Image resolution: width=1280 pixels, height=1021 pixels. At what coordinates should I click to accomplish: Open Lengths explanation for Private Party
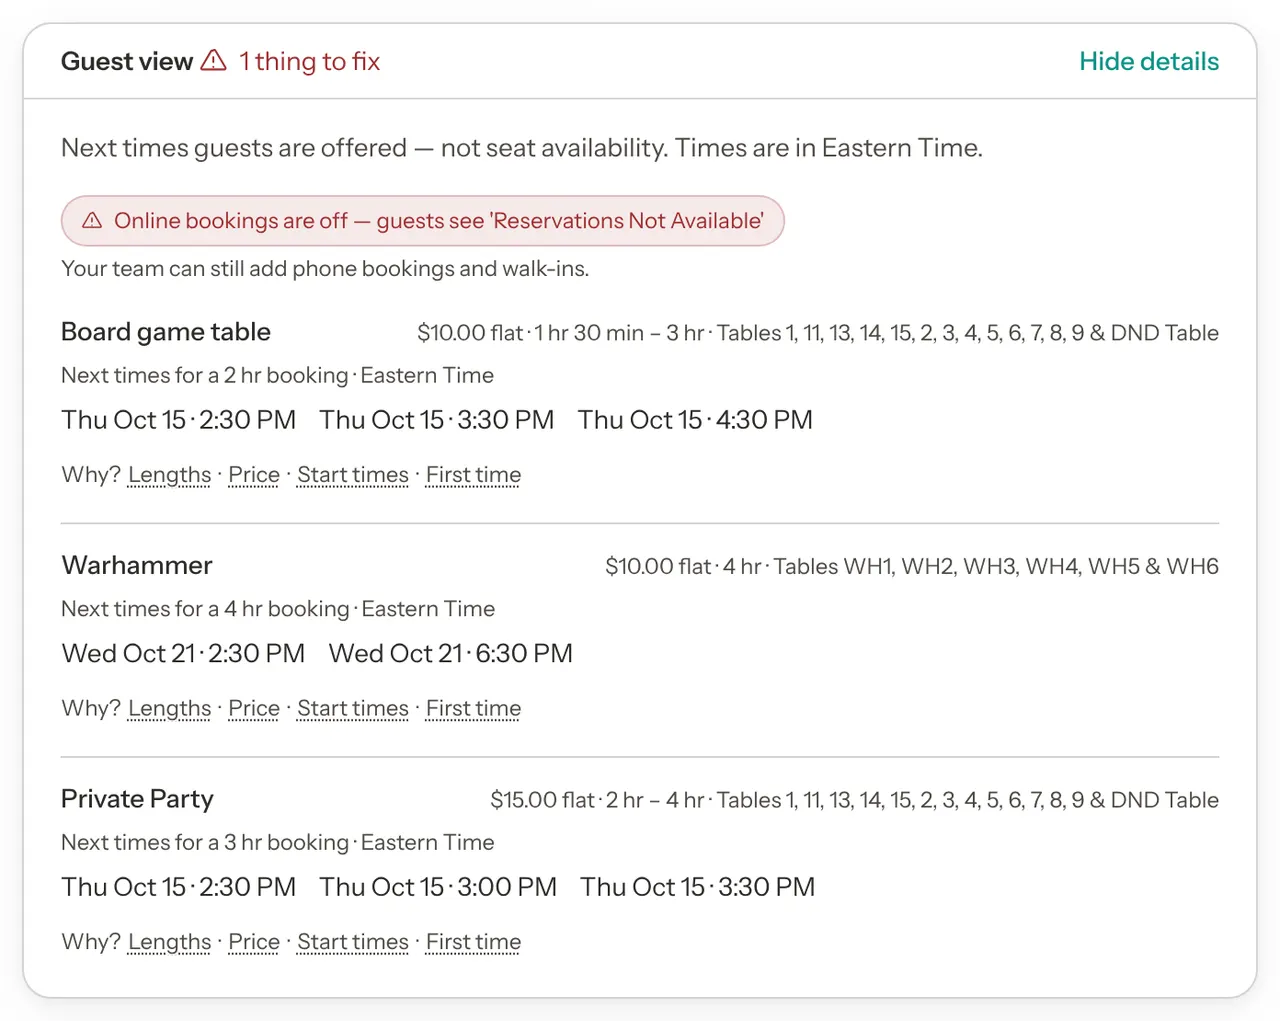[170, 942]
